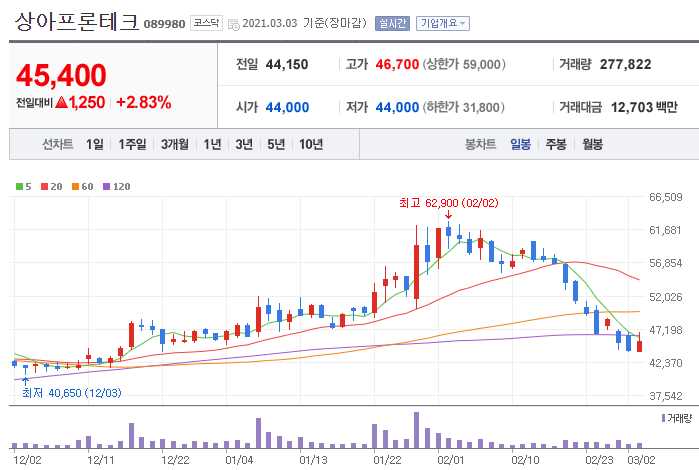The height and width of the screenshot is (470, 699).
Task: Click the upper limit text 상한가 59,000
Action: tap(464, 65)
